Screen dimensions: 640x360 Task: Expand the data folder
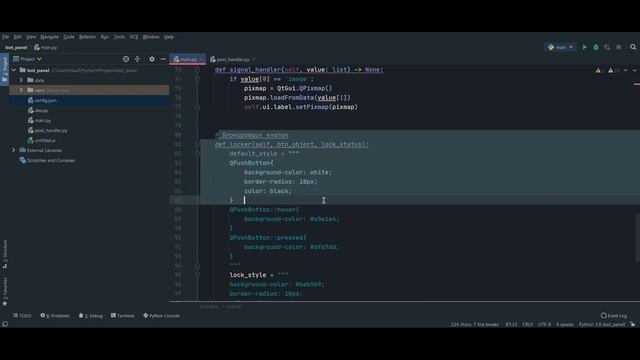point(21,80)
